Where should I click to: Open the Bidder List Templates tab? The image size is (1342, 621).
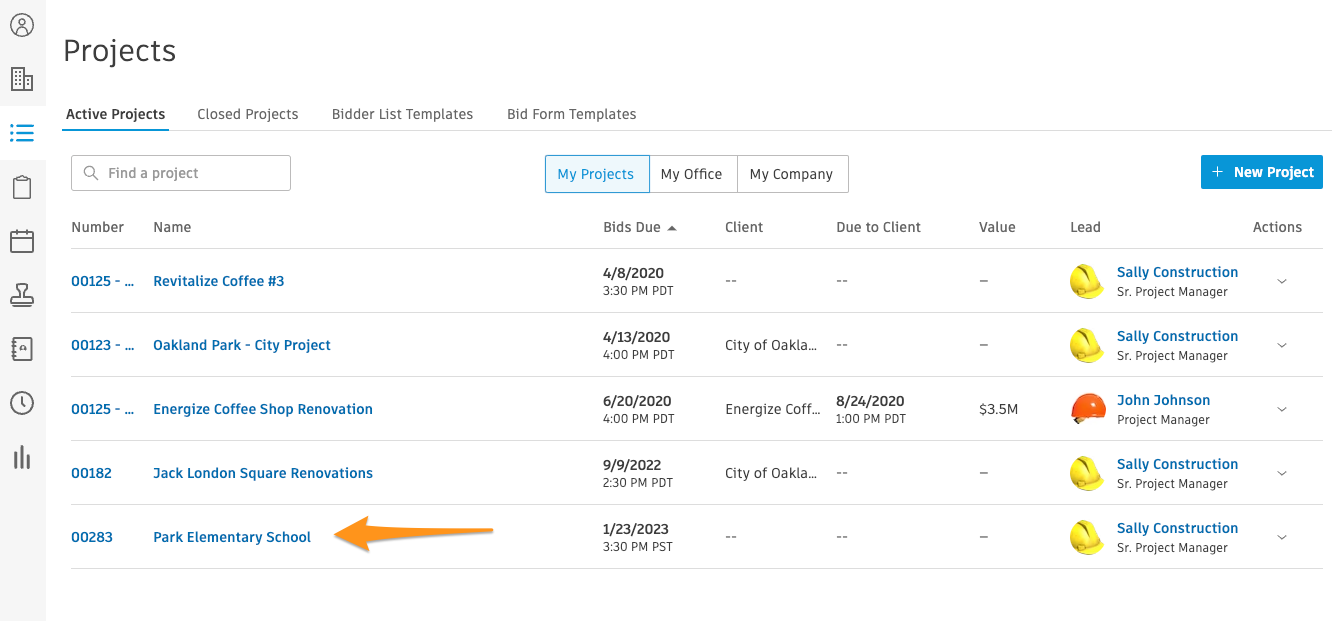pyautogui.click(x=403, y=114)
